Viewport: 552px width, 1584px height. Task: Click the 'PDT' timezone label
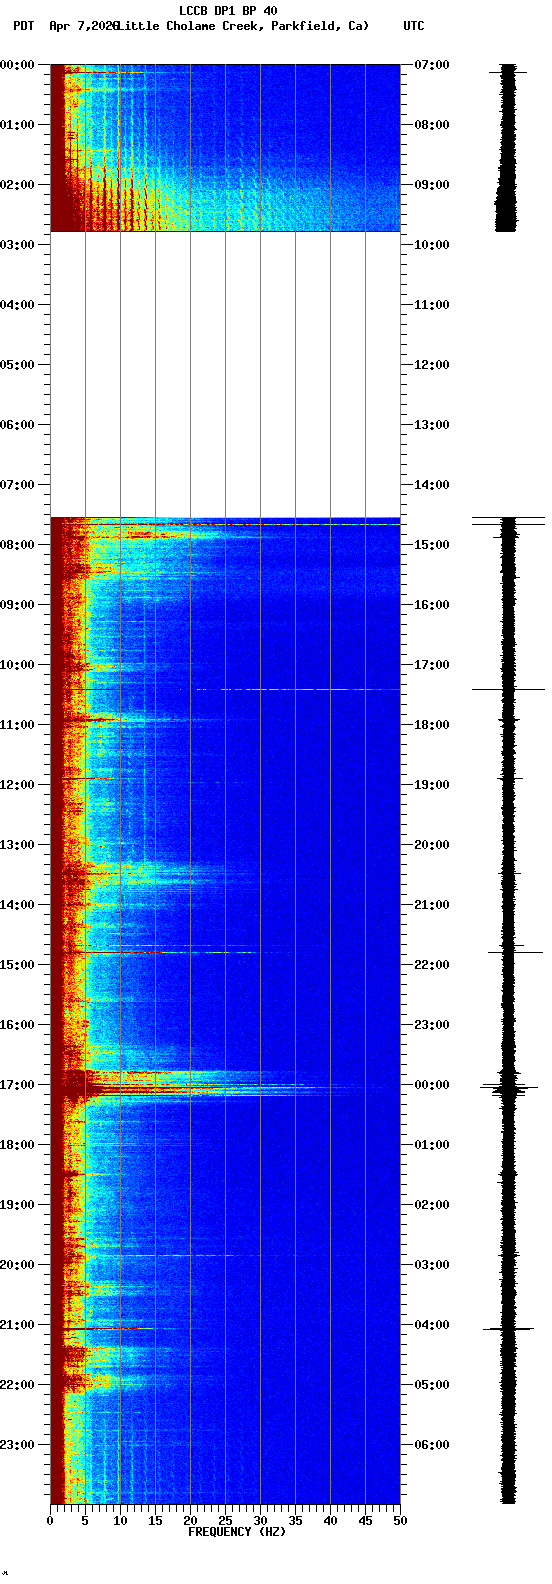[23, 26]
